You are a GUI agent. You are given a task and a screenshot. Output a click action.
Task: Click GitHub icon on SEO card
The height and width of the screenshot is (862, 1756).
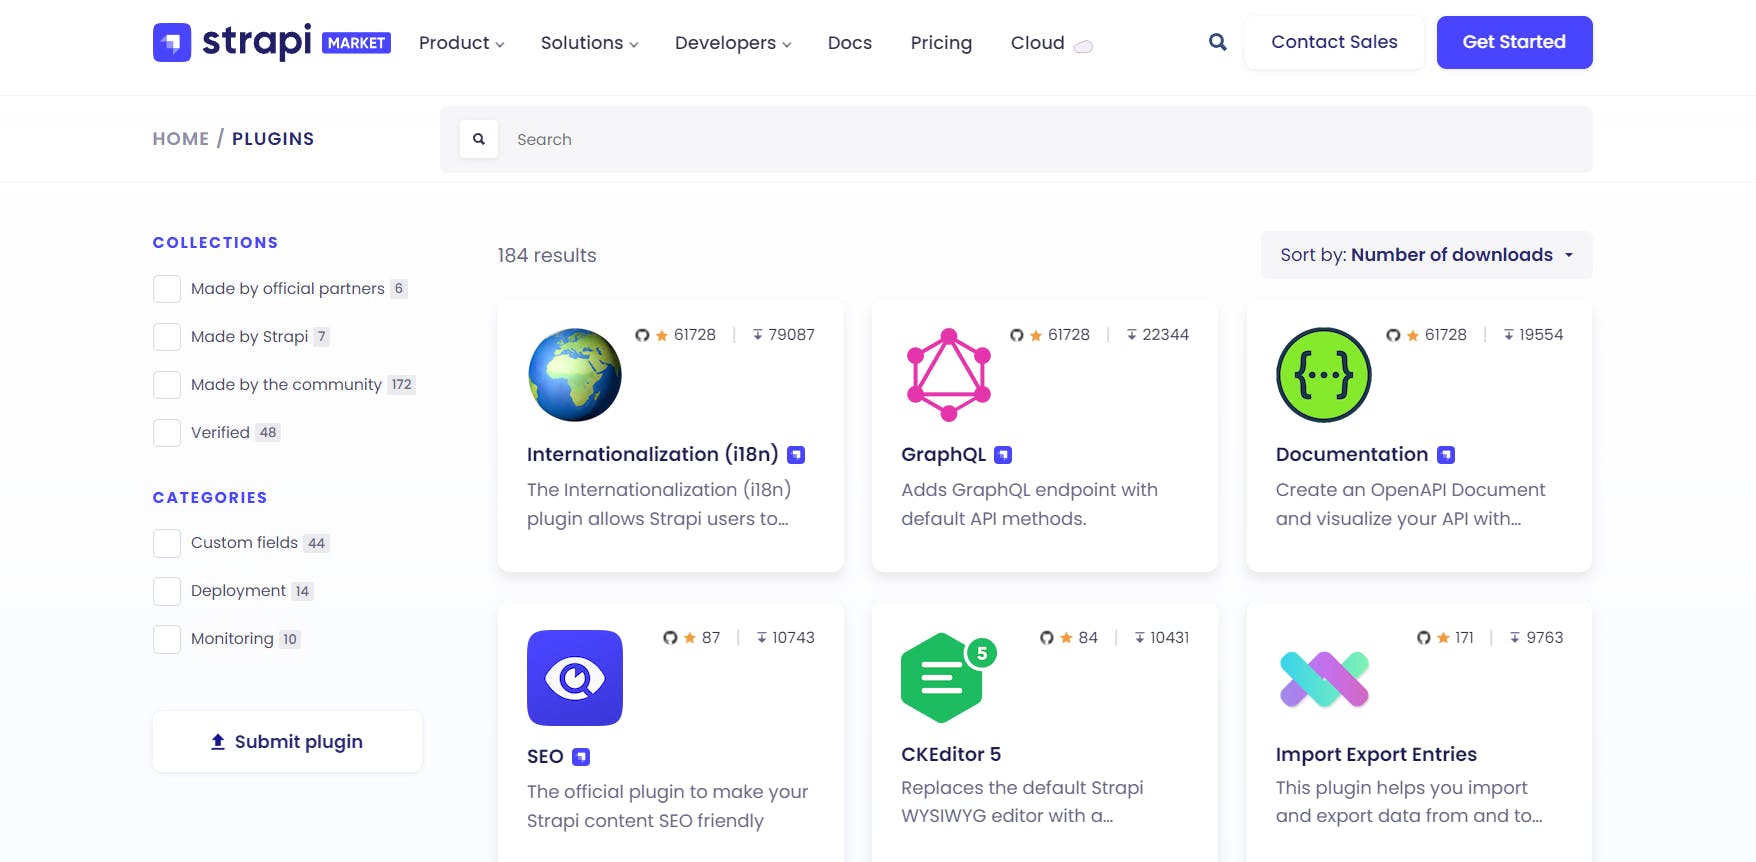[x=670, y=638]
